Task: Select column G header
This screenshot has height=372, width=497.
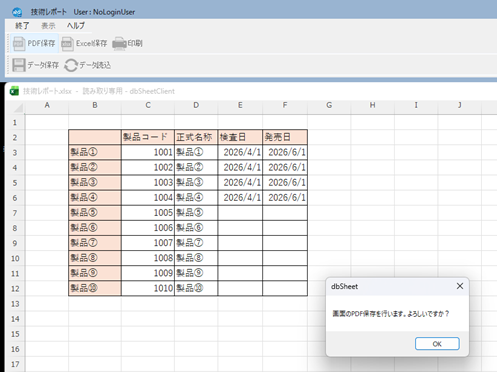Action: (x=329, y=105)
